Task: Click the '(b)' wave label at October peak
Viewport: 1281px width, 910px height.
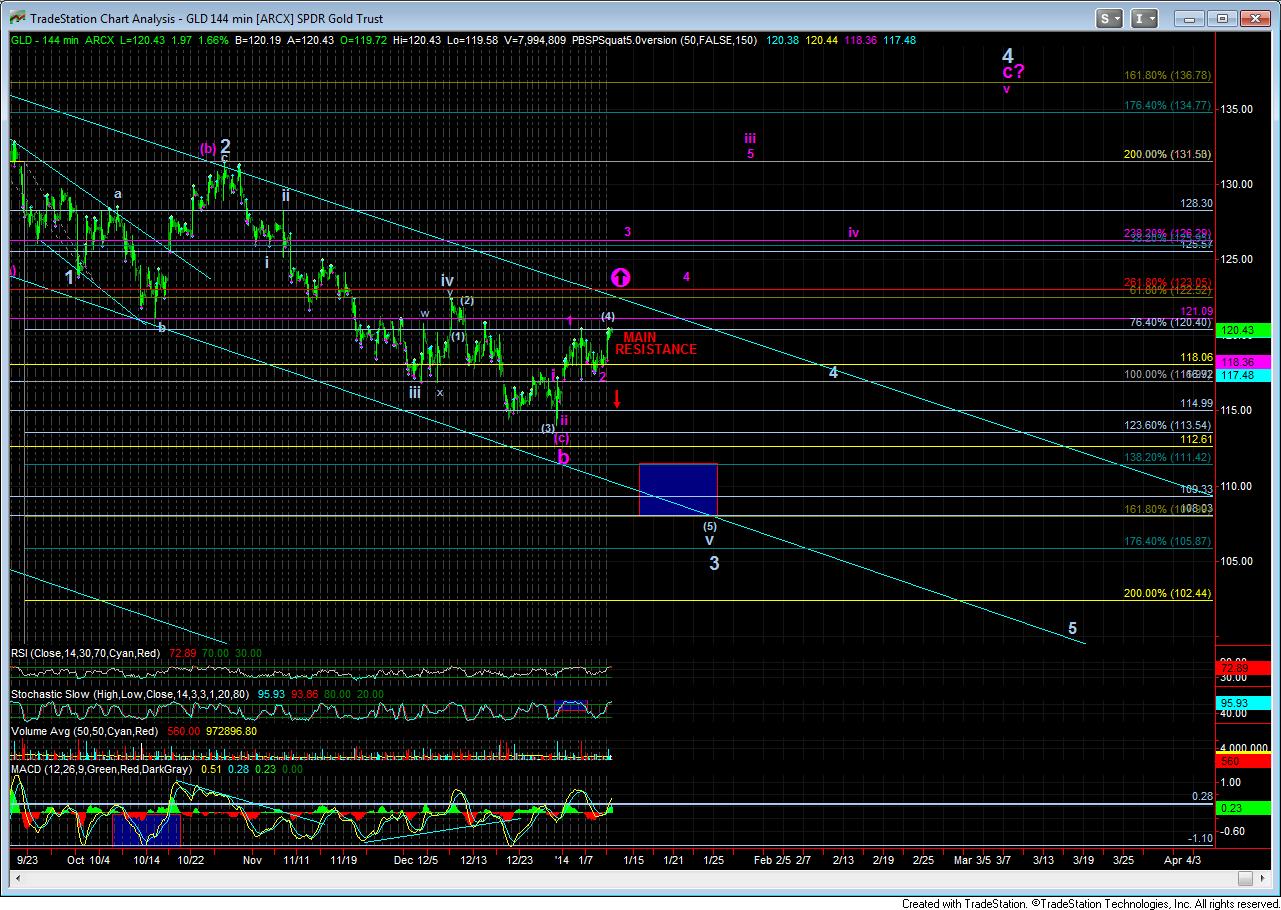Action: (x=208, y=148)
